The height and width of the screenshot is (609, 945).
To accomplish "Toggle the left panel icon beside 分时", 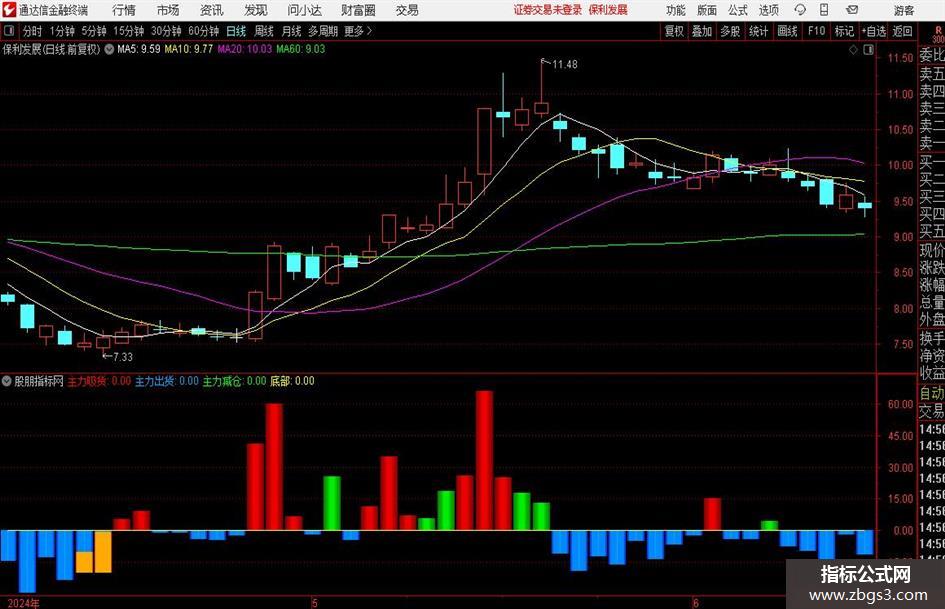I will [x=8, y=31].
